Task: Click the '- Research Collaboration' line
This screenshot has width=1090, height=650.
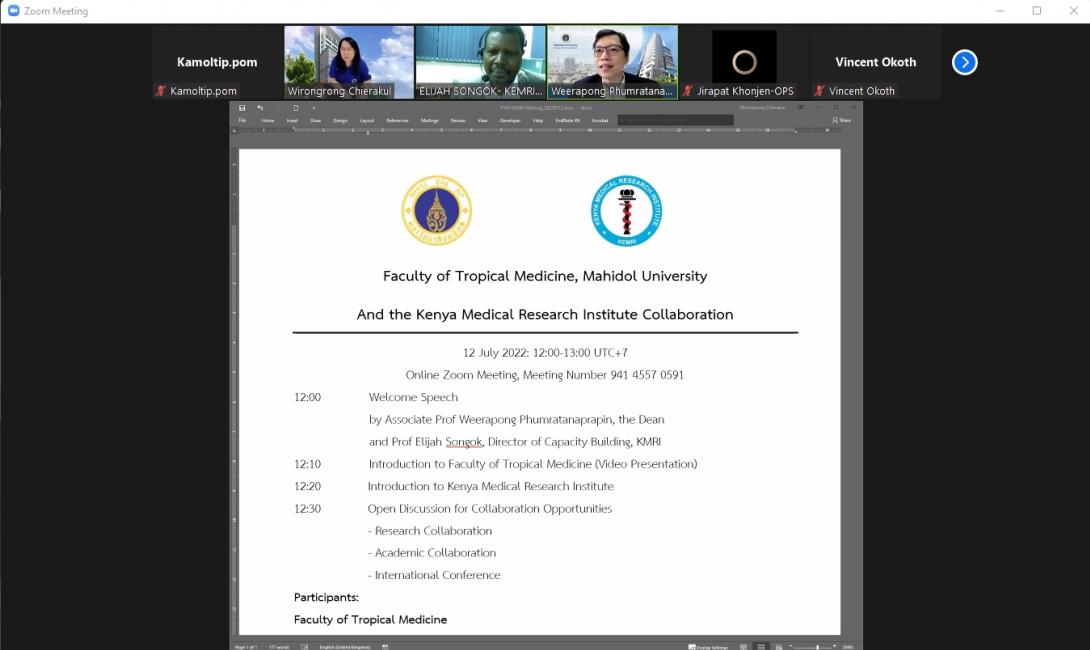Action: tap(430, 530)
